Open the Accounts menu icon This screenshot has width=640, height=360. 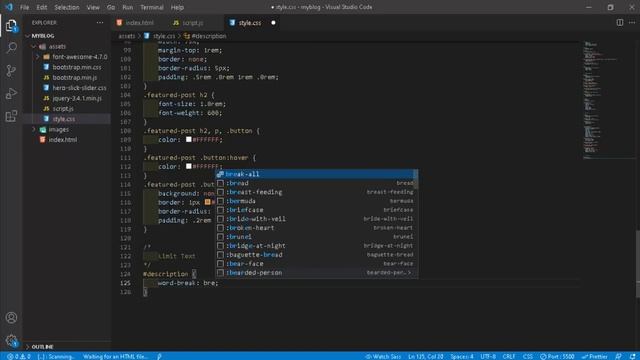11,317
